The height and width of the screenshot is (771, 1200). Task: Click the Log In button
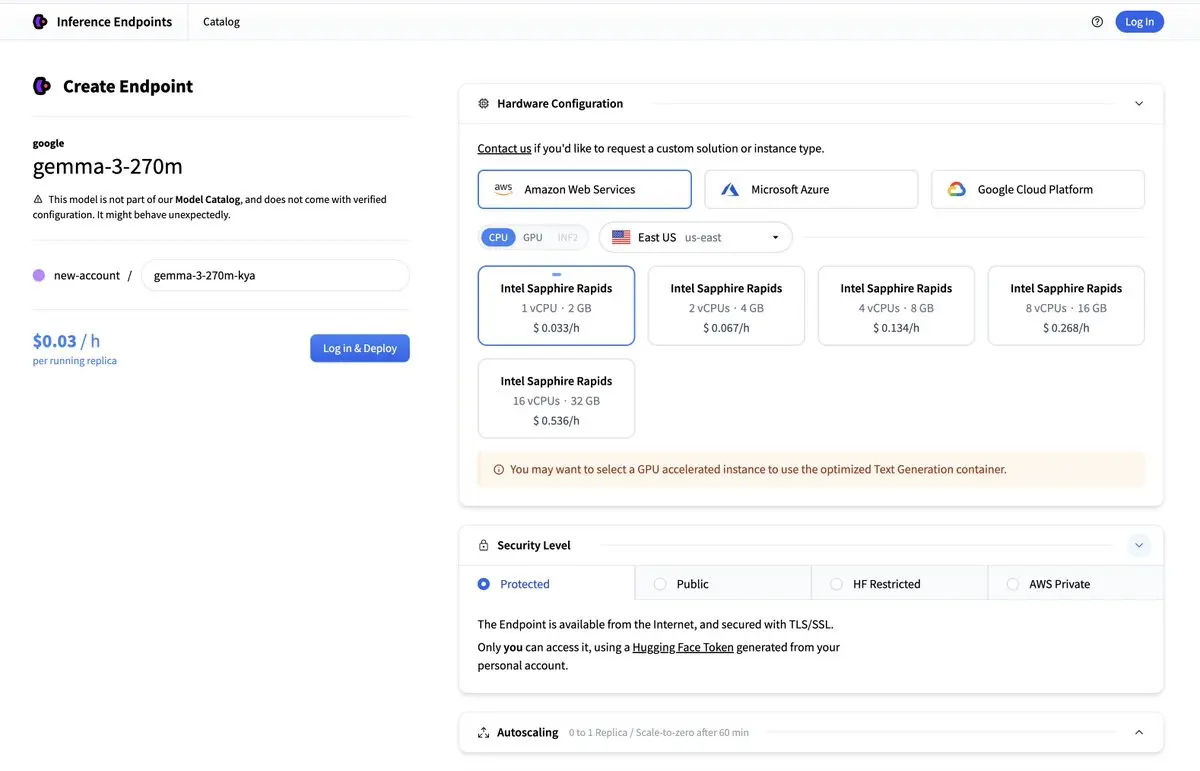[x=1139, y=21]
